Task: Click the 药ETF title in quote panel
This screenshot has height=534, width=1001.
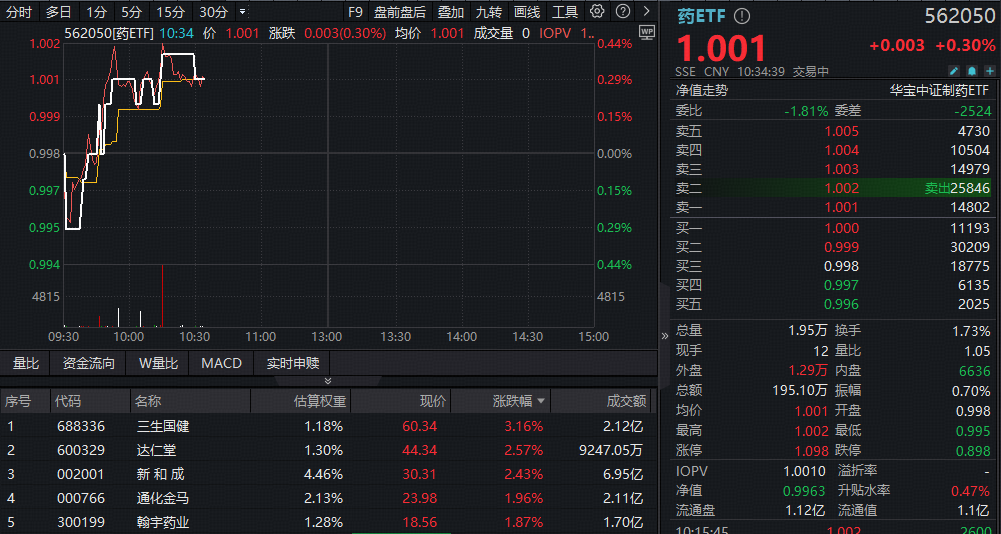Action: tap(702, 17)
